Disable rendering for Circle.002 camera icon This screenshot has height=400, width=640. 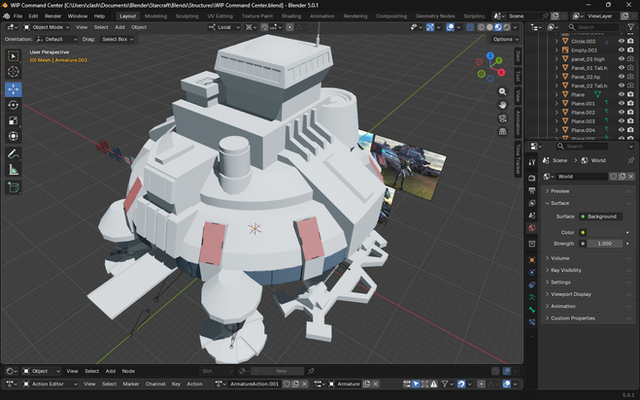[630, 41]
